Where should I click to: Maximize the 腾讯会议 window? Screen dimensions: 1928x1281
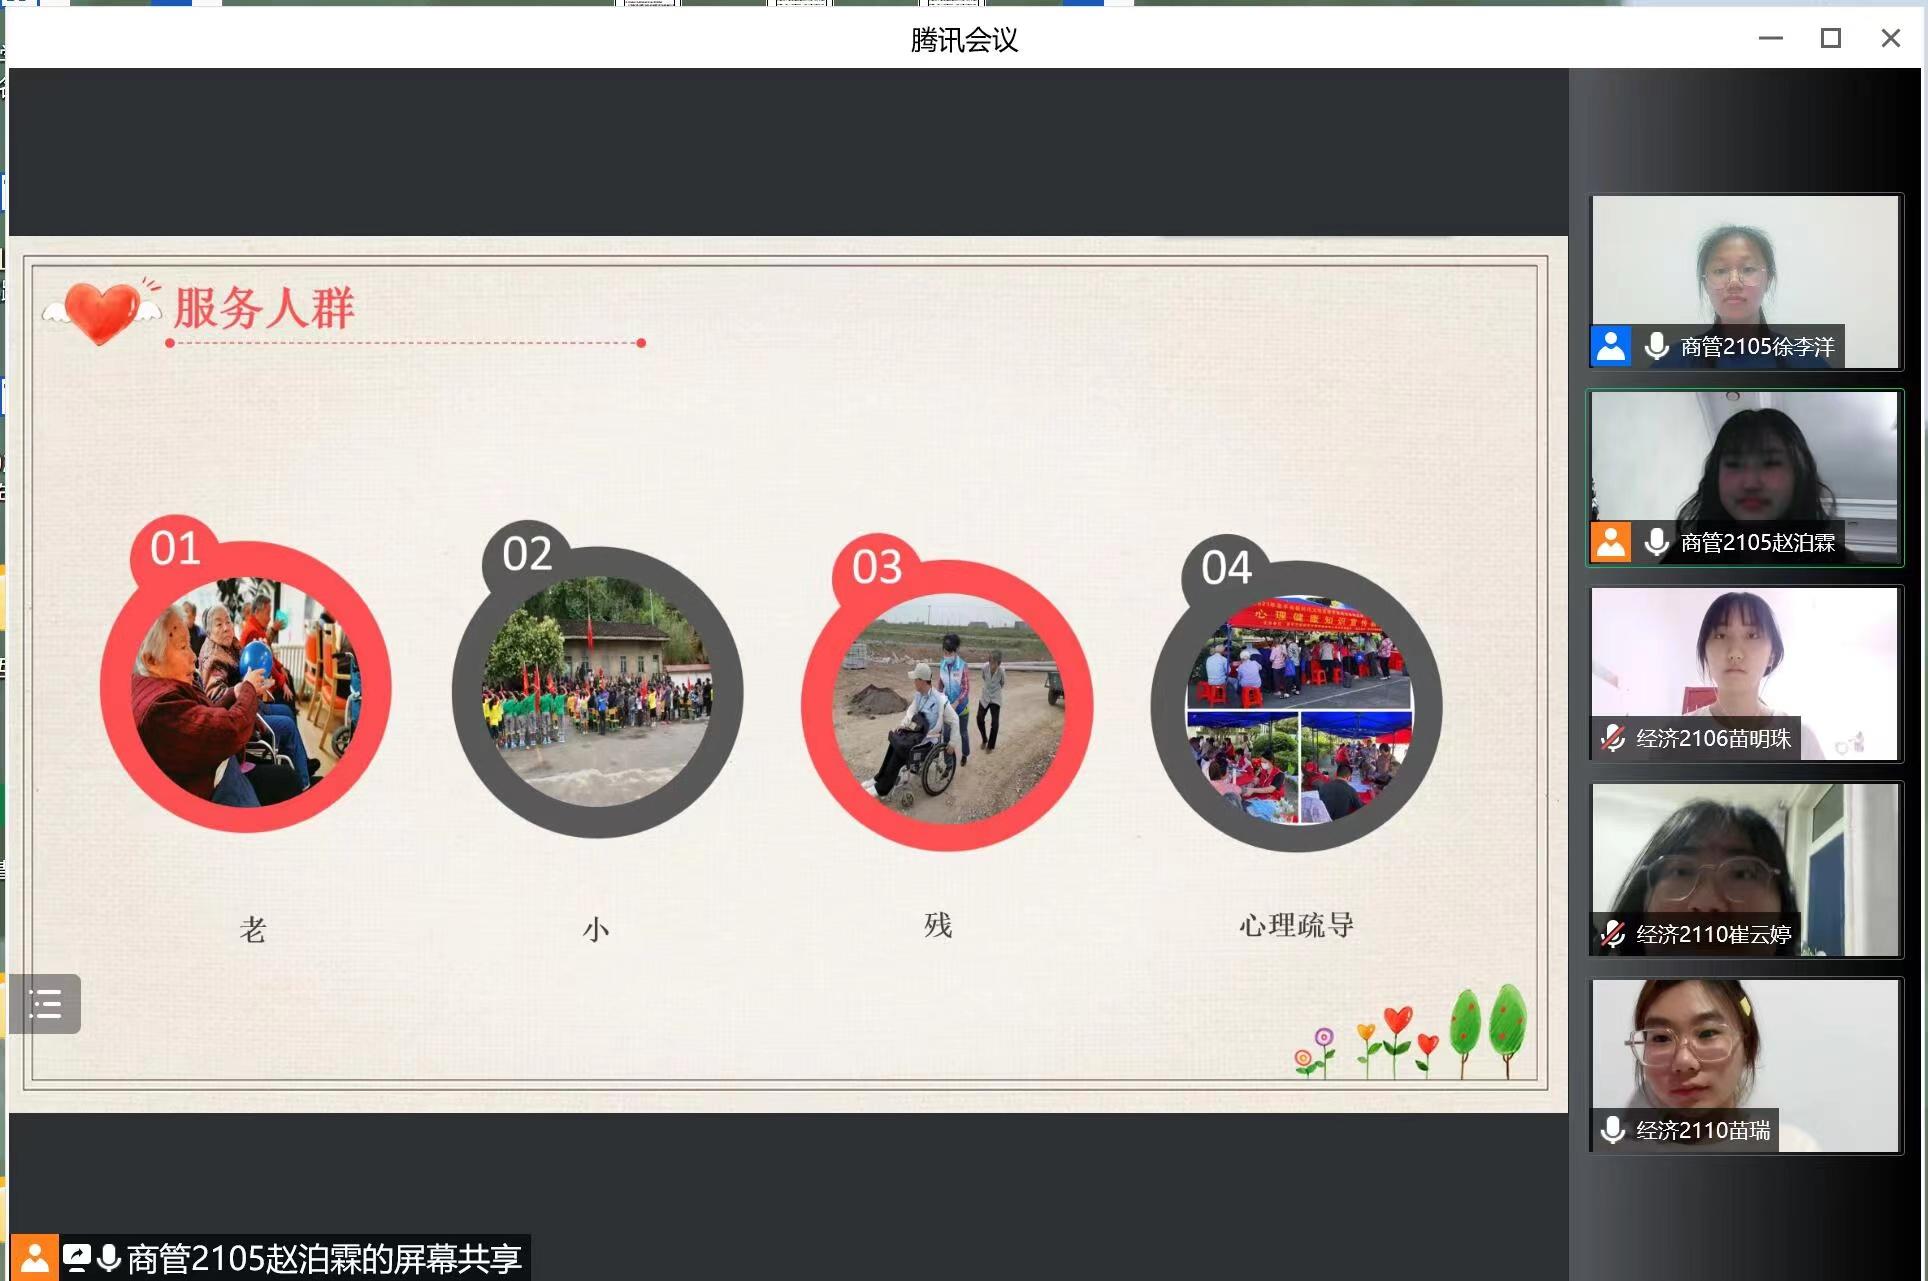click(x=1831, y=38)
